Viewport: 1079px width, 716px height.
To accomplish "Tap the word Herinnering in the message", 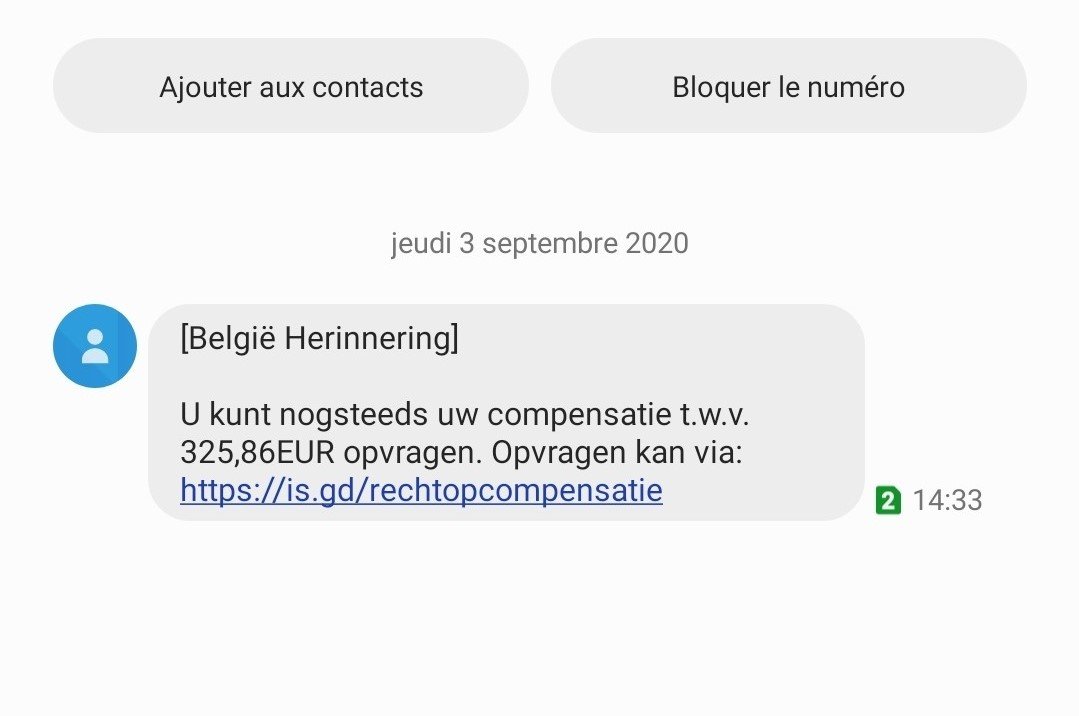I will (x=371, y=338).
